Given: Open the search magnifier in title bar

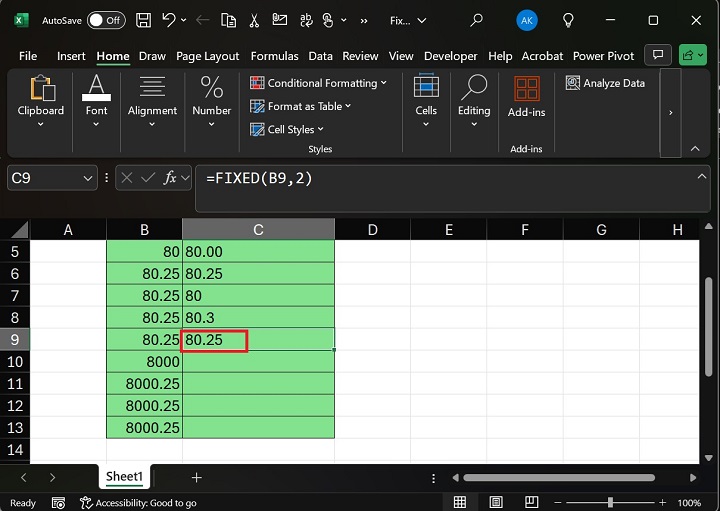Looking at the screenshot, I should [476, 20].
